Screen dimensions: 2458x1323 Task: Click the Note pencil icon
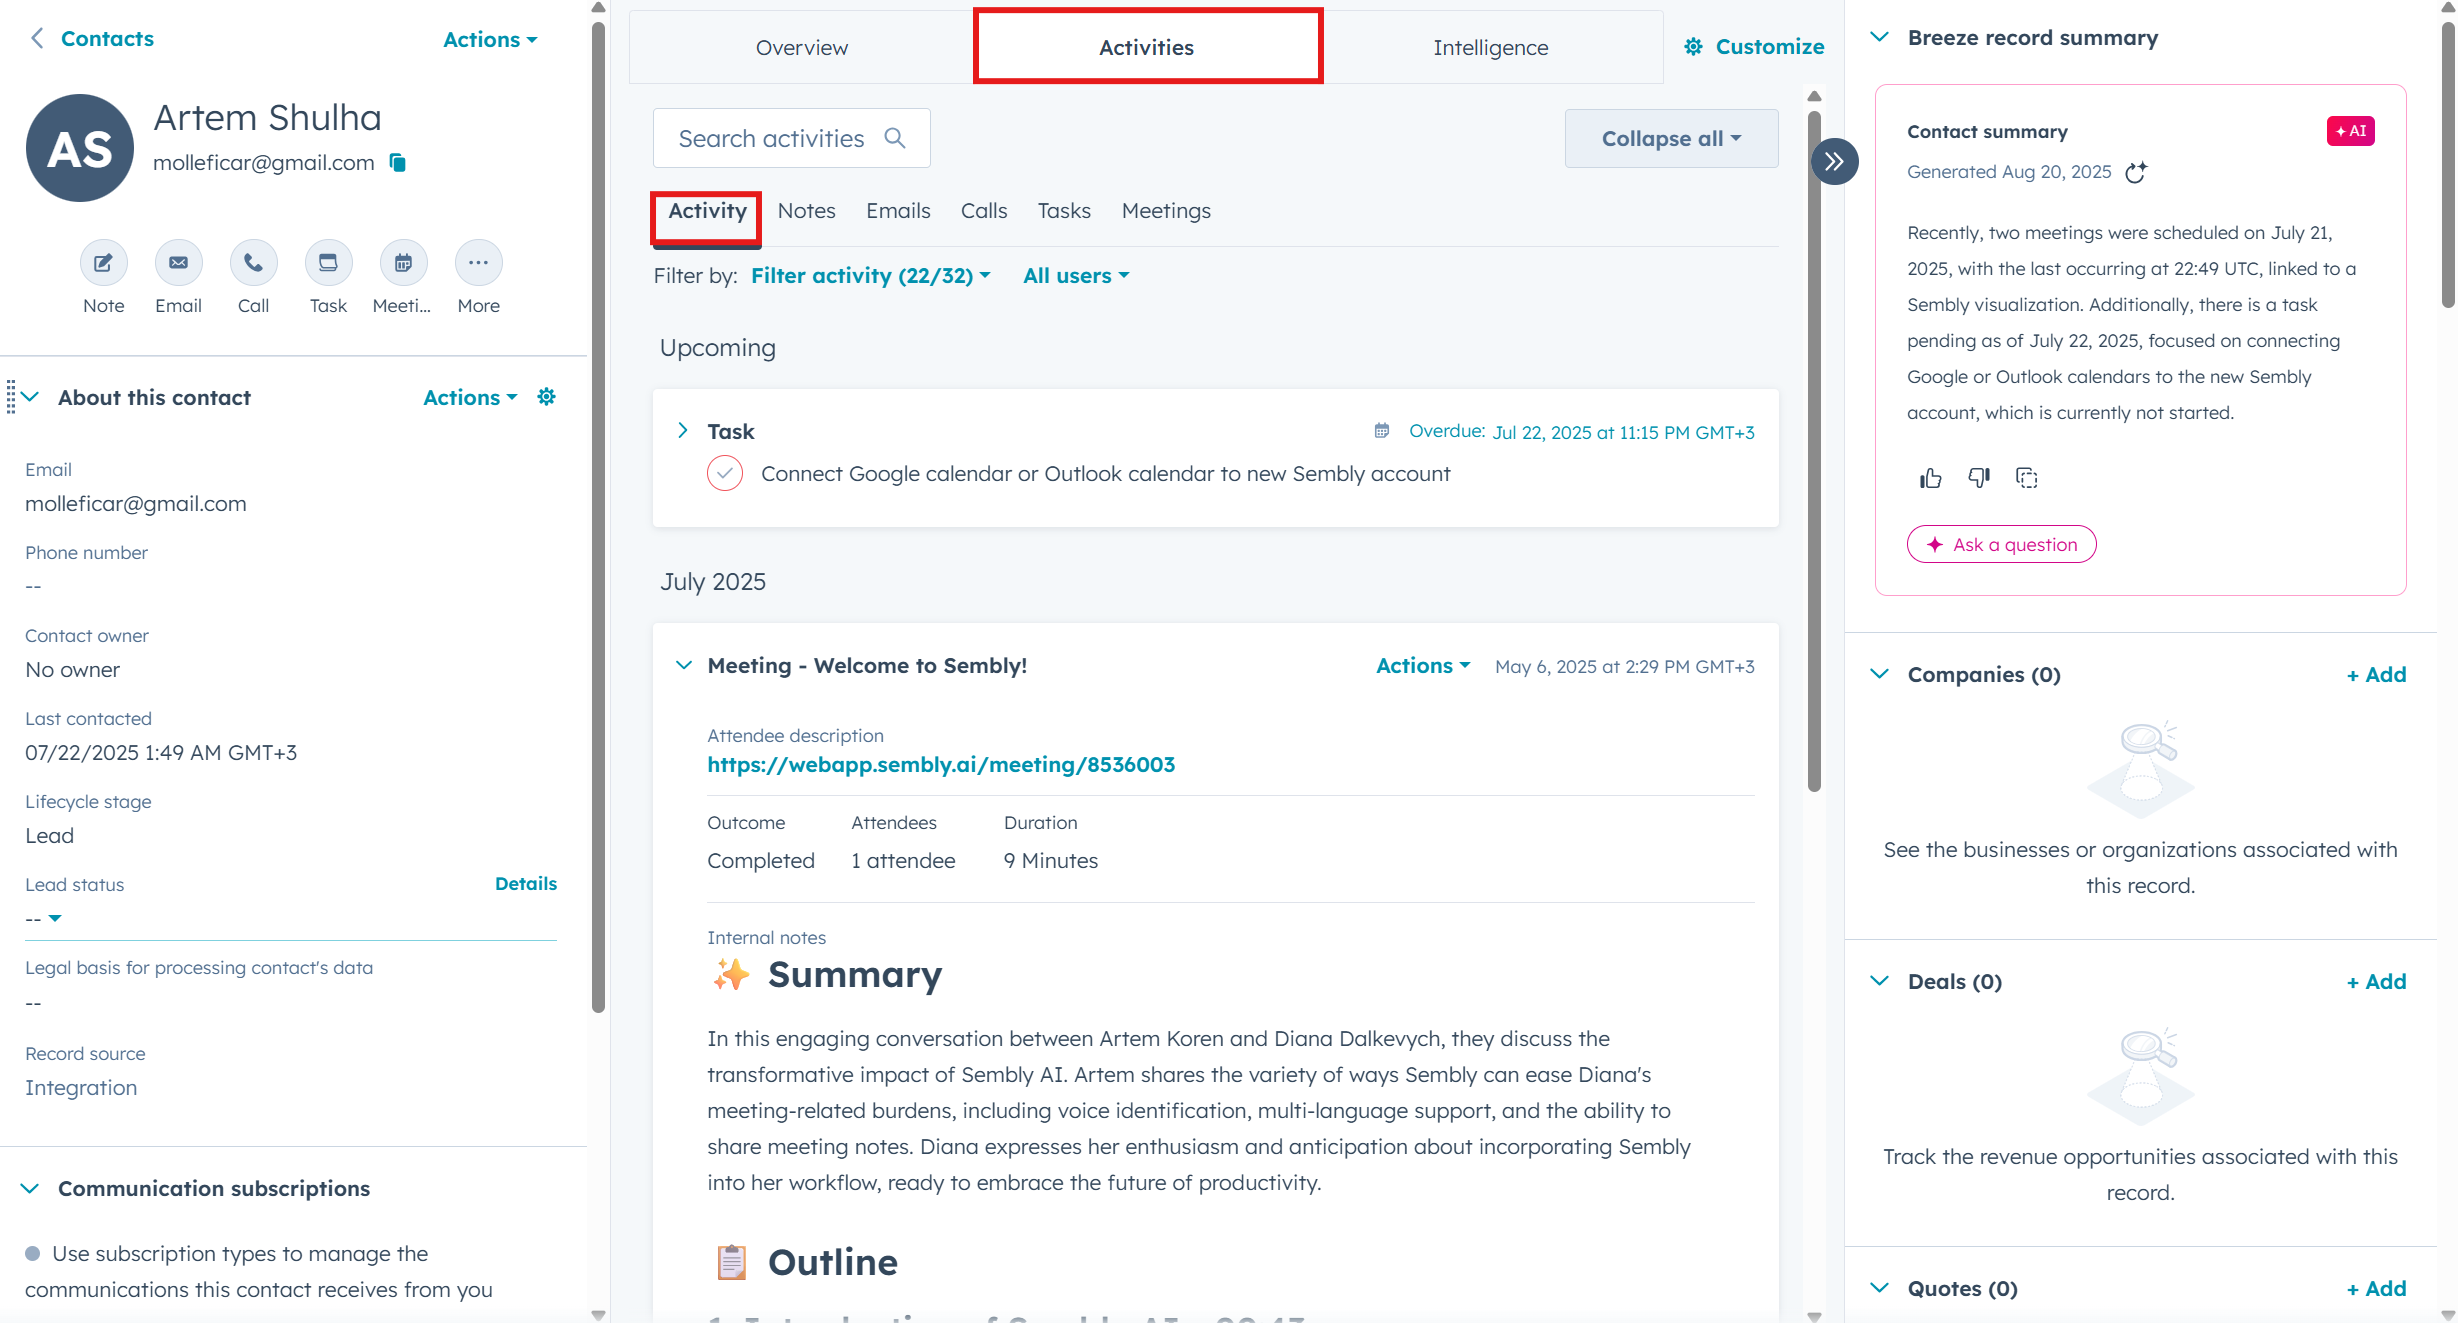[x=103, y=263]
